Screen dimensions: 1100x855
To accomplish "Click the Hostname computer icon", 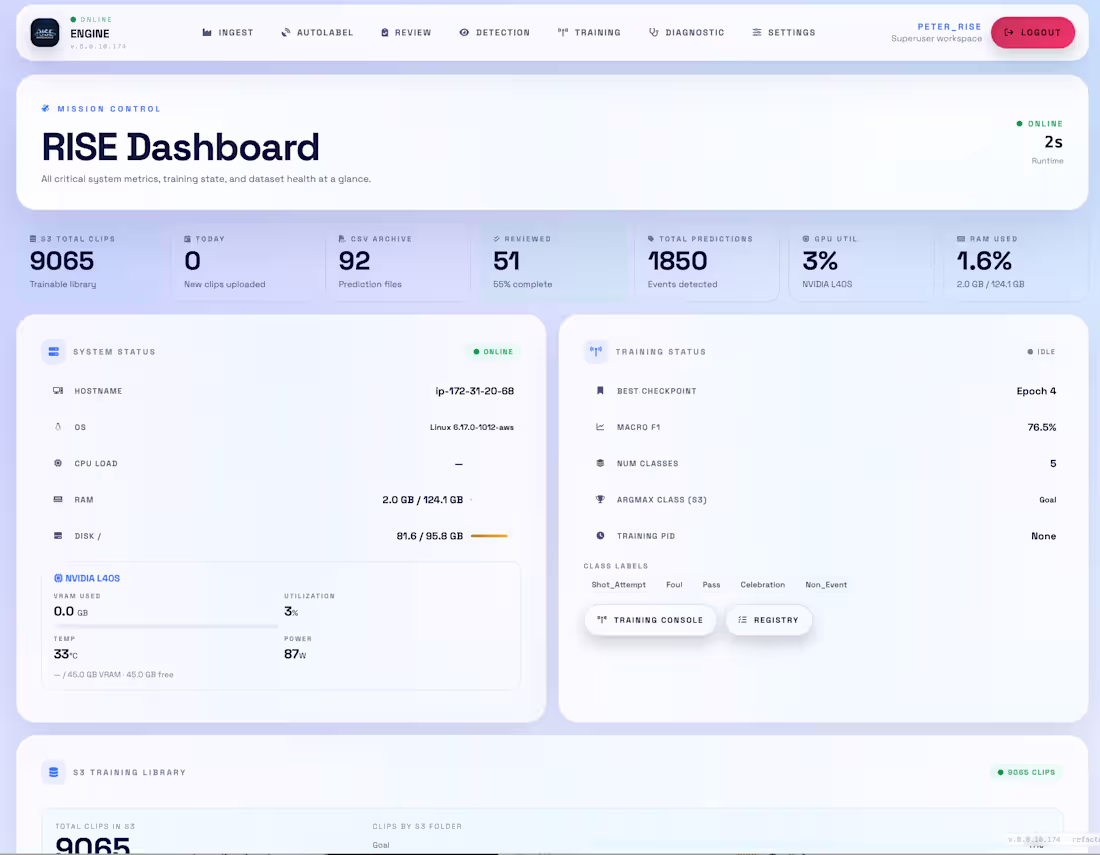I will (58, 391).
